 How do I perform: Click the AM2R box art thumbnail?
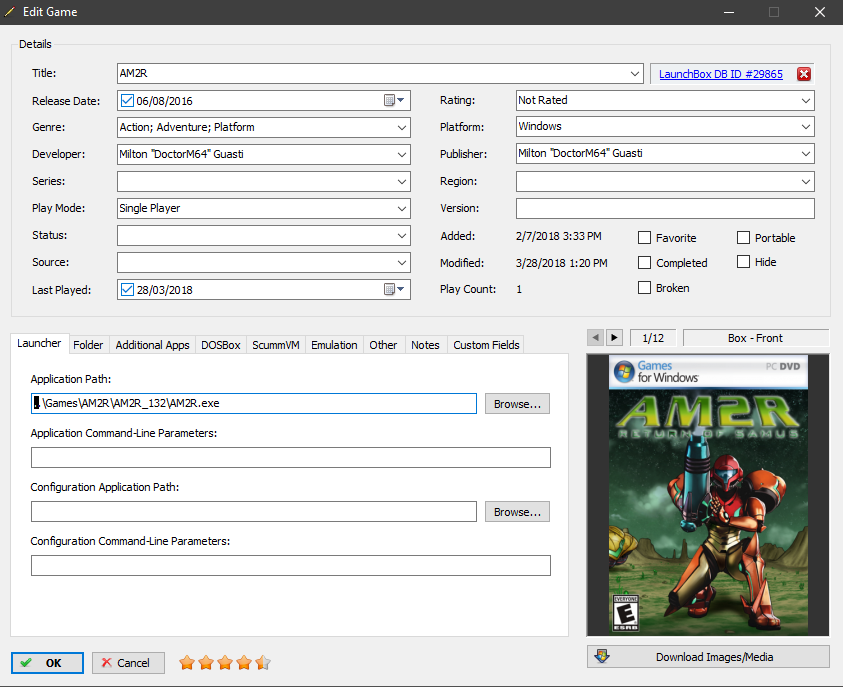[x=708, y=495]
